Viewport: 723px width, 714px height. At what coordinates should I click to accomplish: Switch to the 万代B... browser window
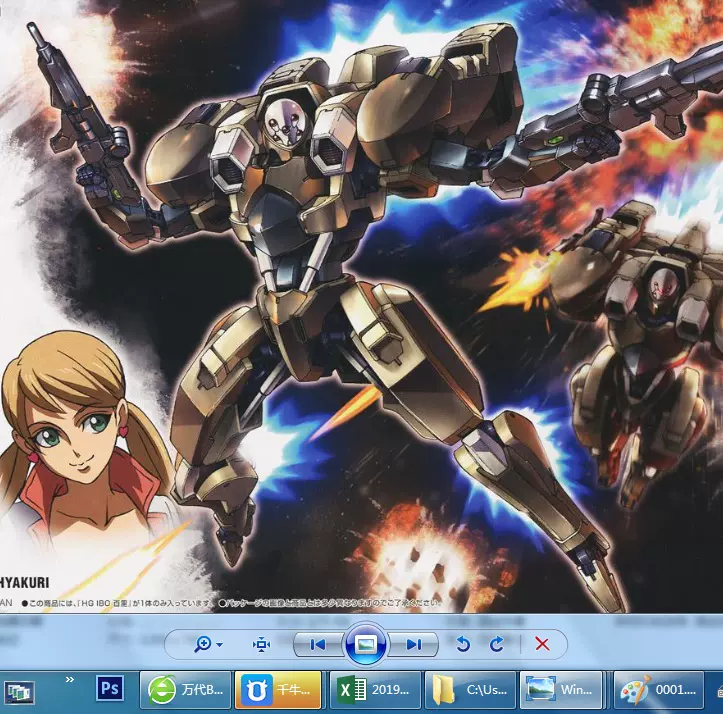[185, 690]
